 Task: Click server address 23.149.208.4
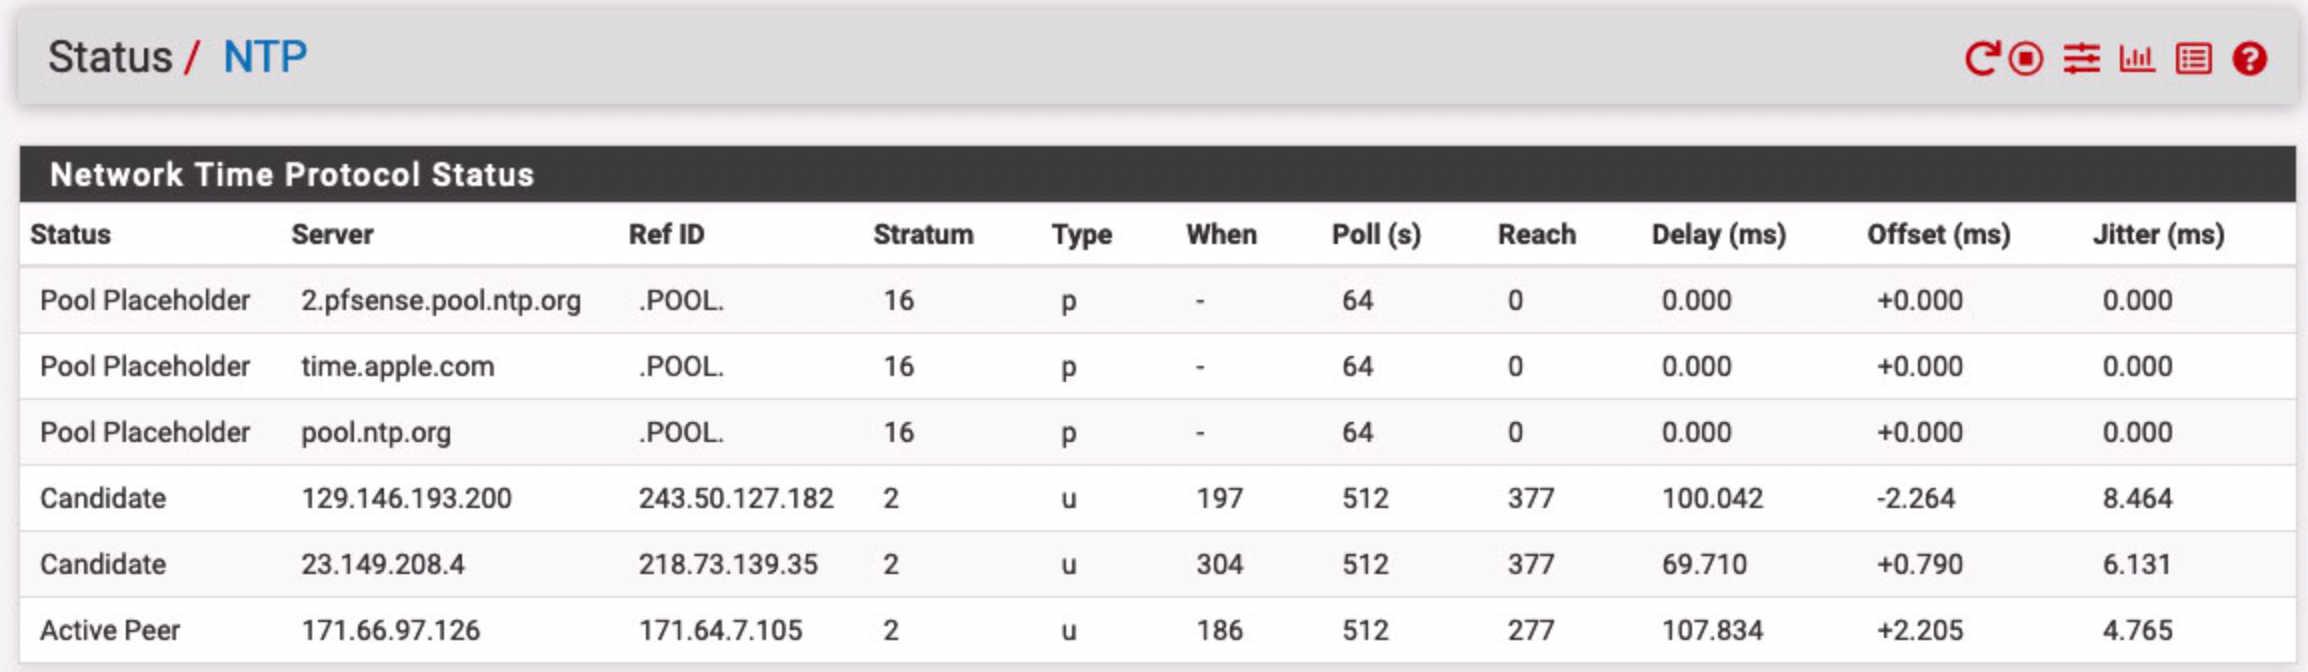[x=383, y=564]
